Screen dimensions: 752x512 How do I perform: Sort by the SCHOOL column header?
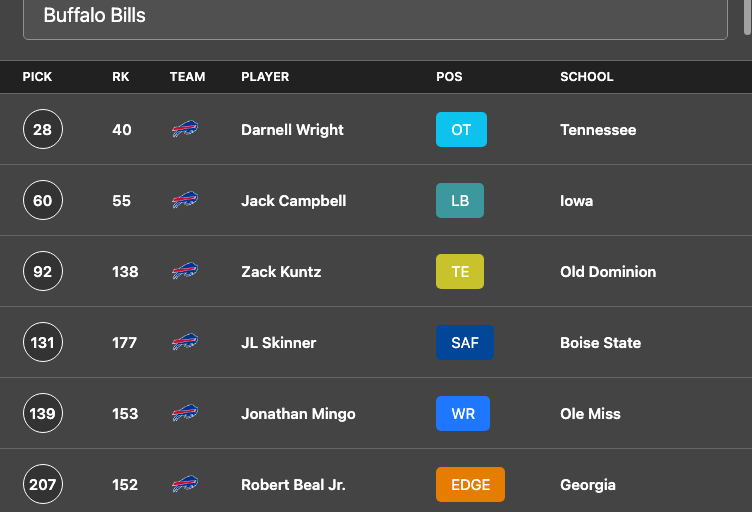pyautogui.click(x=587, y=77)
